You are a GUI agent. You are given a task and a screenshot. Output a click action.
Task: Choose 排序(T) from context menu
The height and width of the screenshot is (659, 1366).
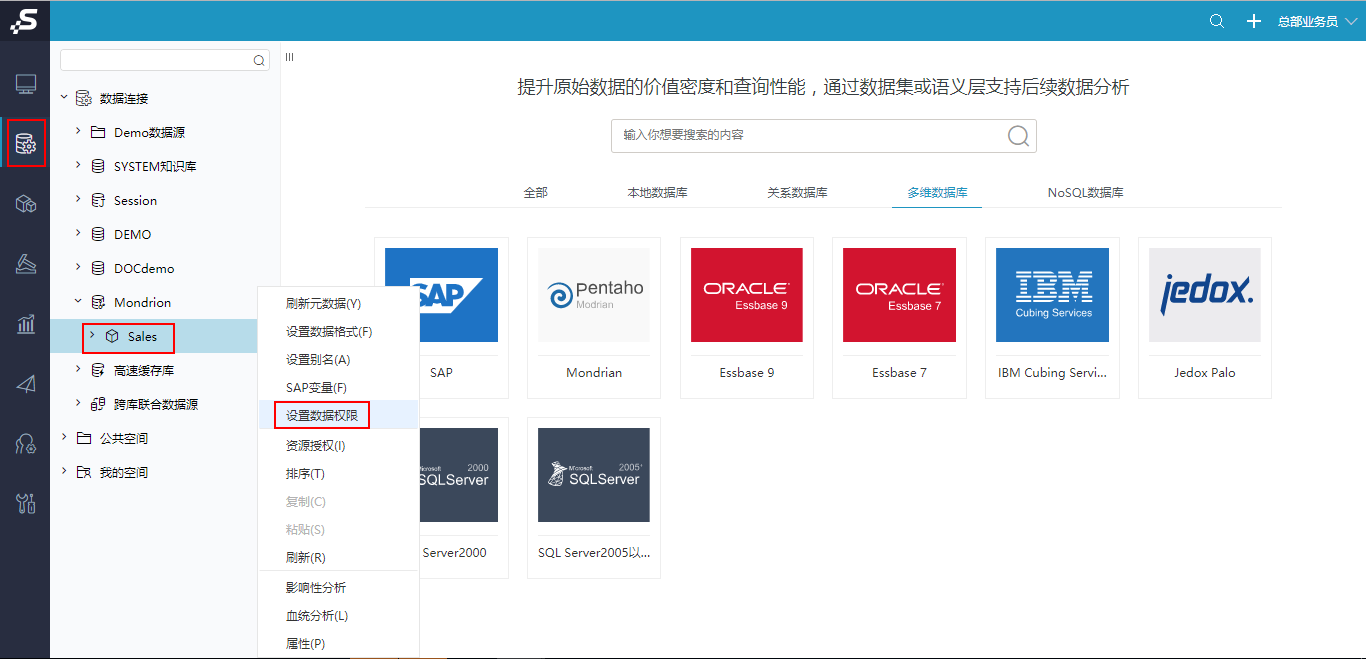[338, 473]
